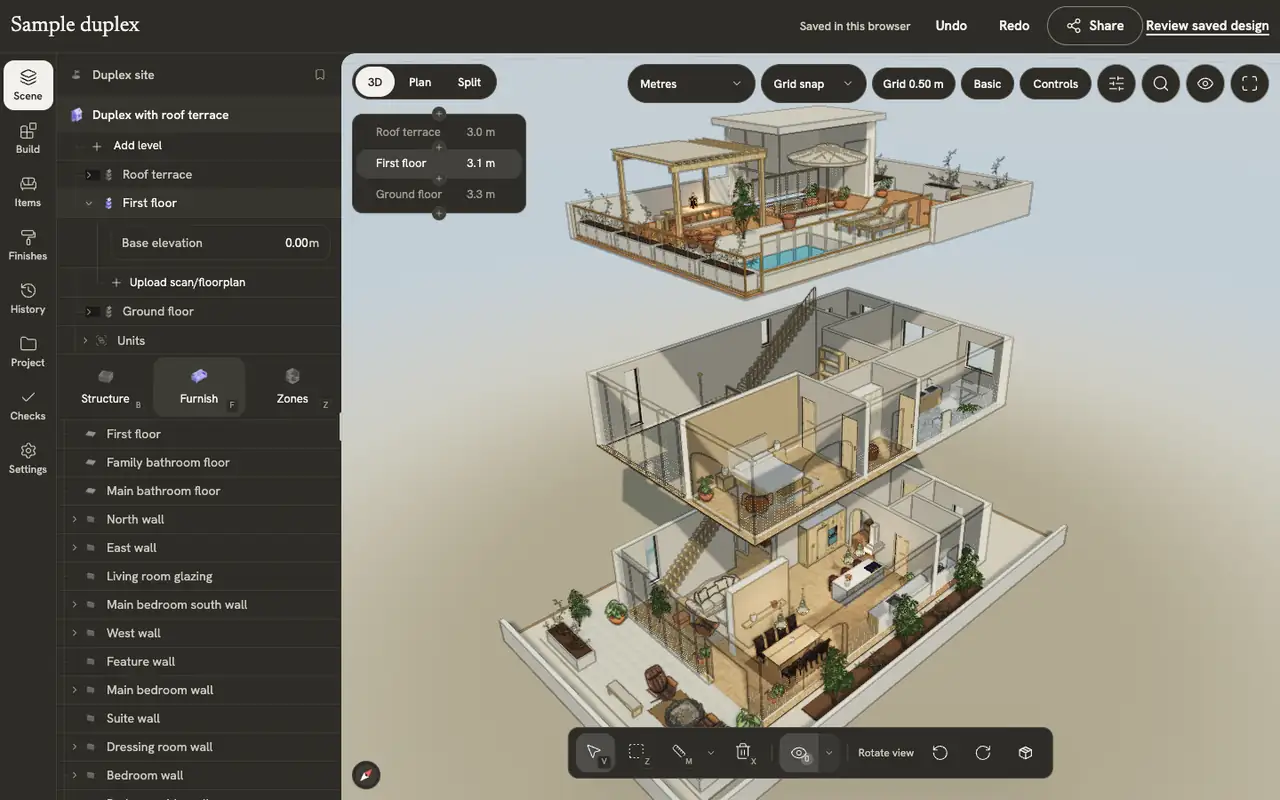
Task: Activate the marquee box-select tool
Action: pyautogui.click(x=637, y=753)
